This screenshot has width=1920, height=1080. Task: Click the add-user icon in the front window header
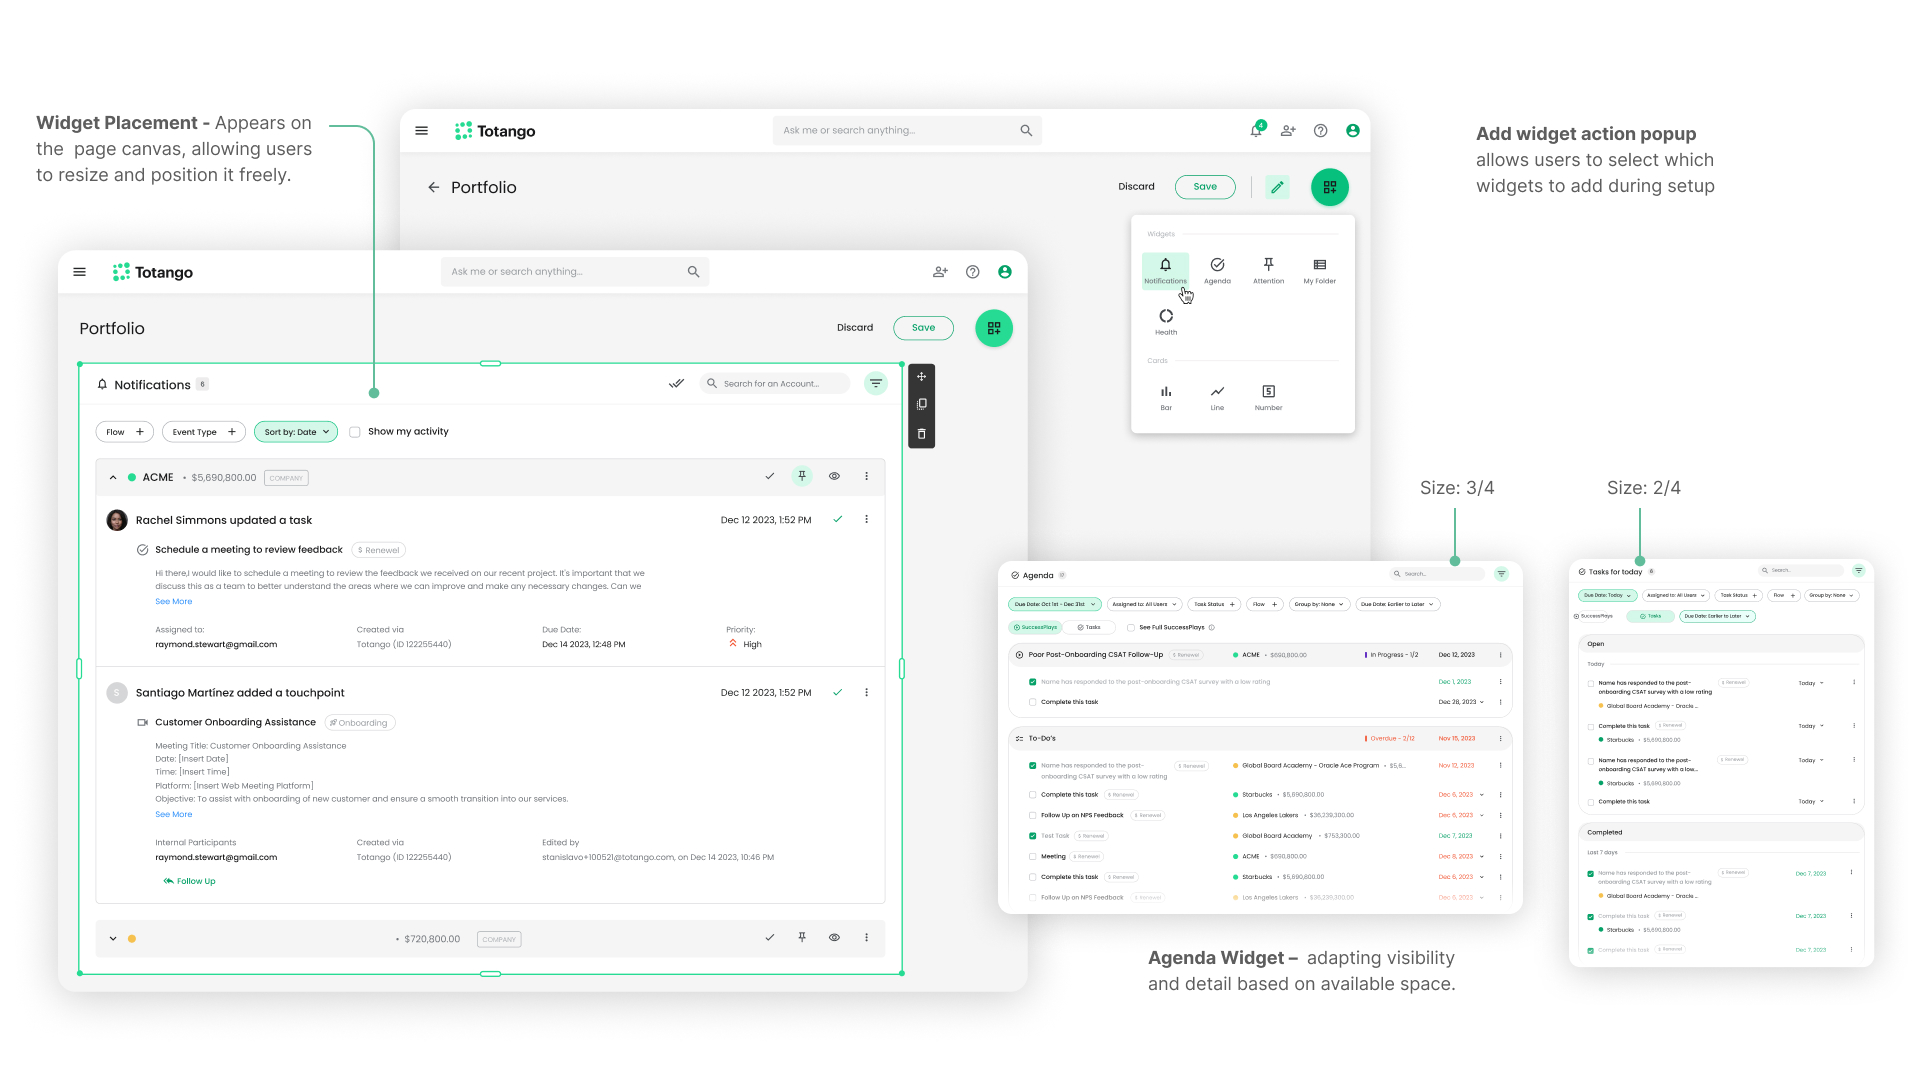coord(940,272)
